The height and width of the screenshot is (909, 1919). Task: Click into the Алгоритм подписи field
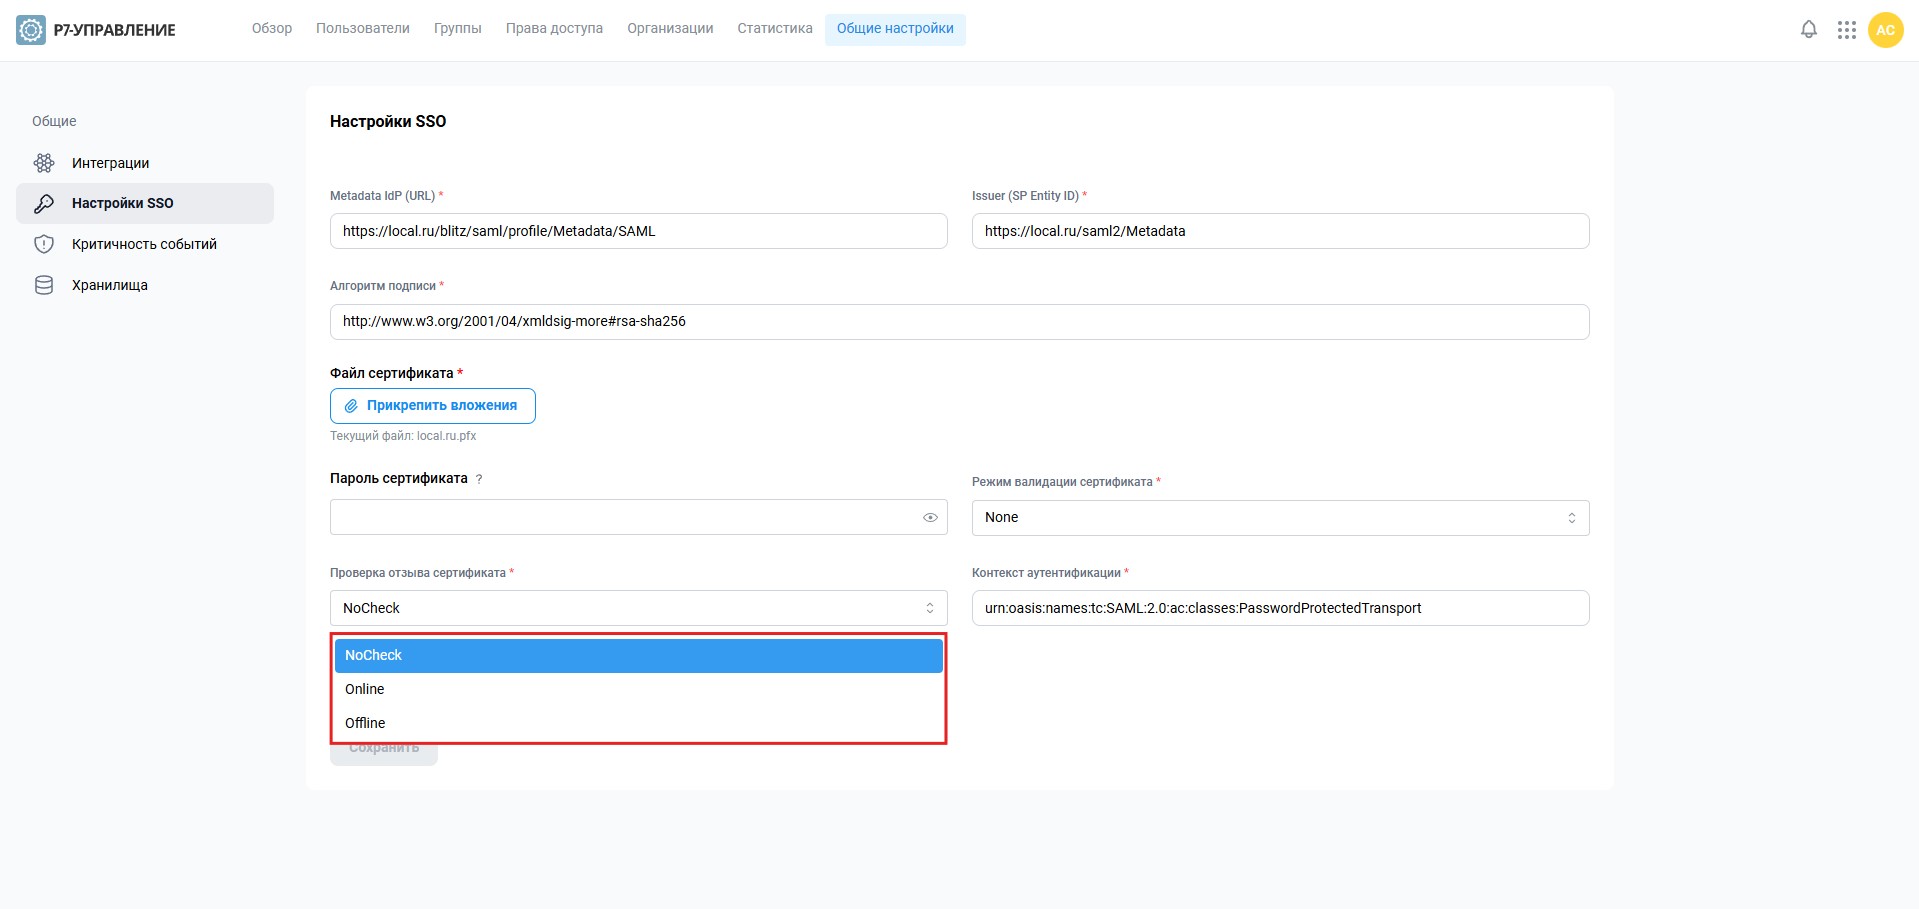[x=959, y=322]
